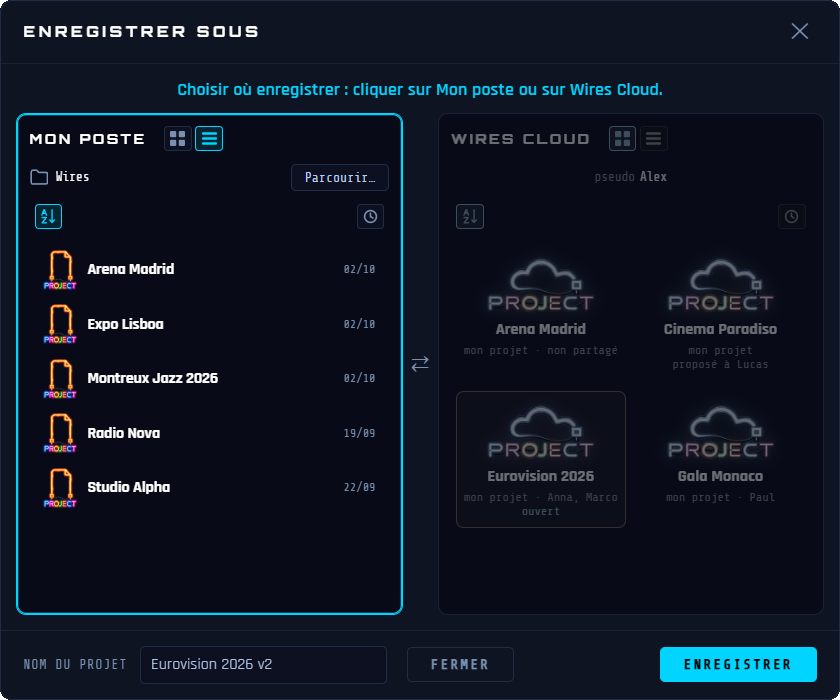Sort Mon Poste projects by date
The width and height of the screenshot is (840, 700).
click(370, 216)
